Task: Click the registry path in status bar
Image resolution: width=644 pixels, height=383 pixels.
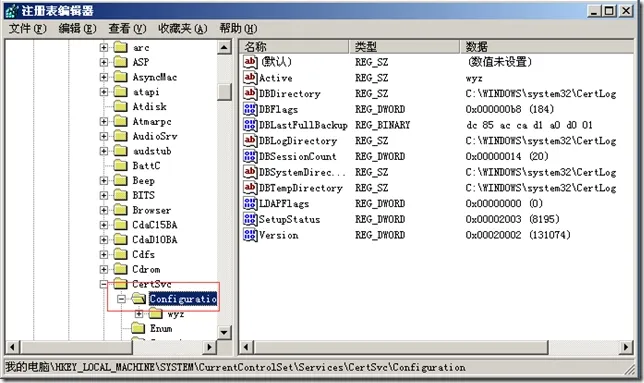Action: (x=235, y=367)
